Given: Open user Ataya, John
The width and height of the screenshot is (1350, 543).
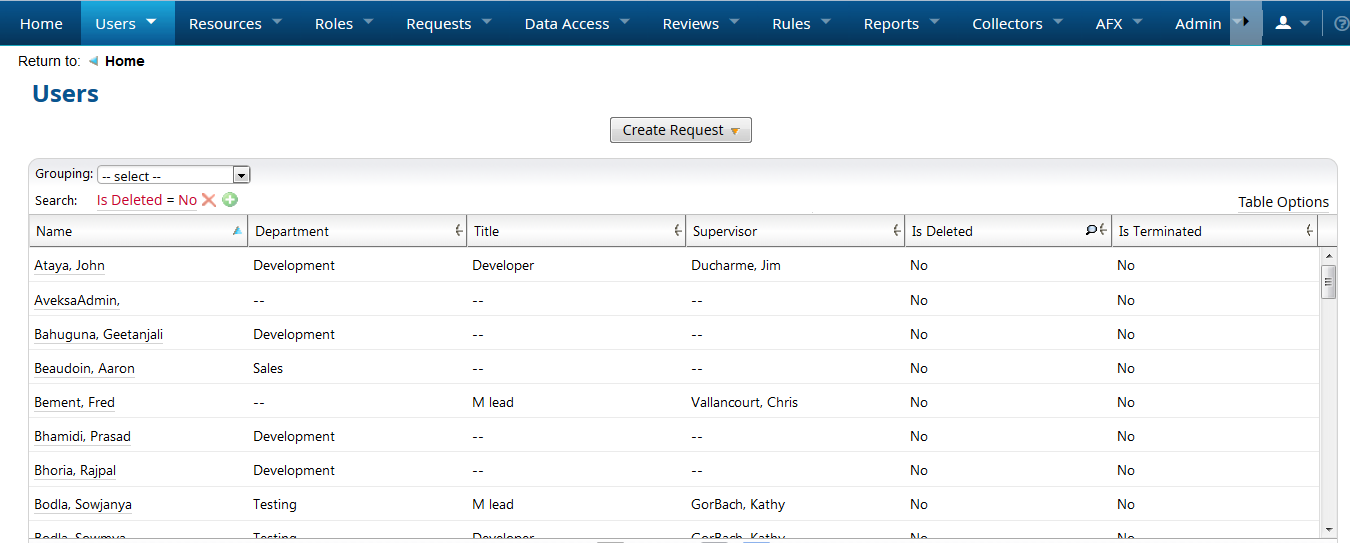Looking at the screenshot, I should pos(69,266).
